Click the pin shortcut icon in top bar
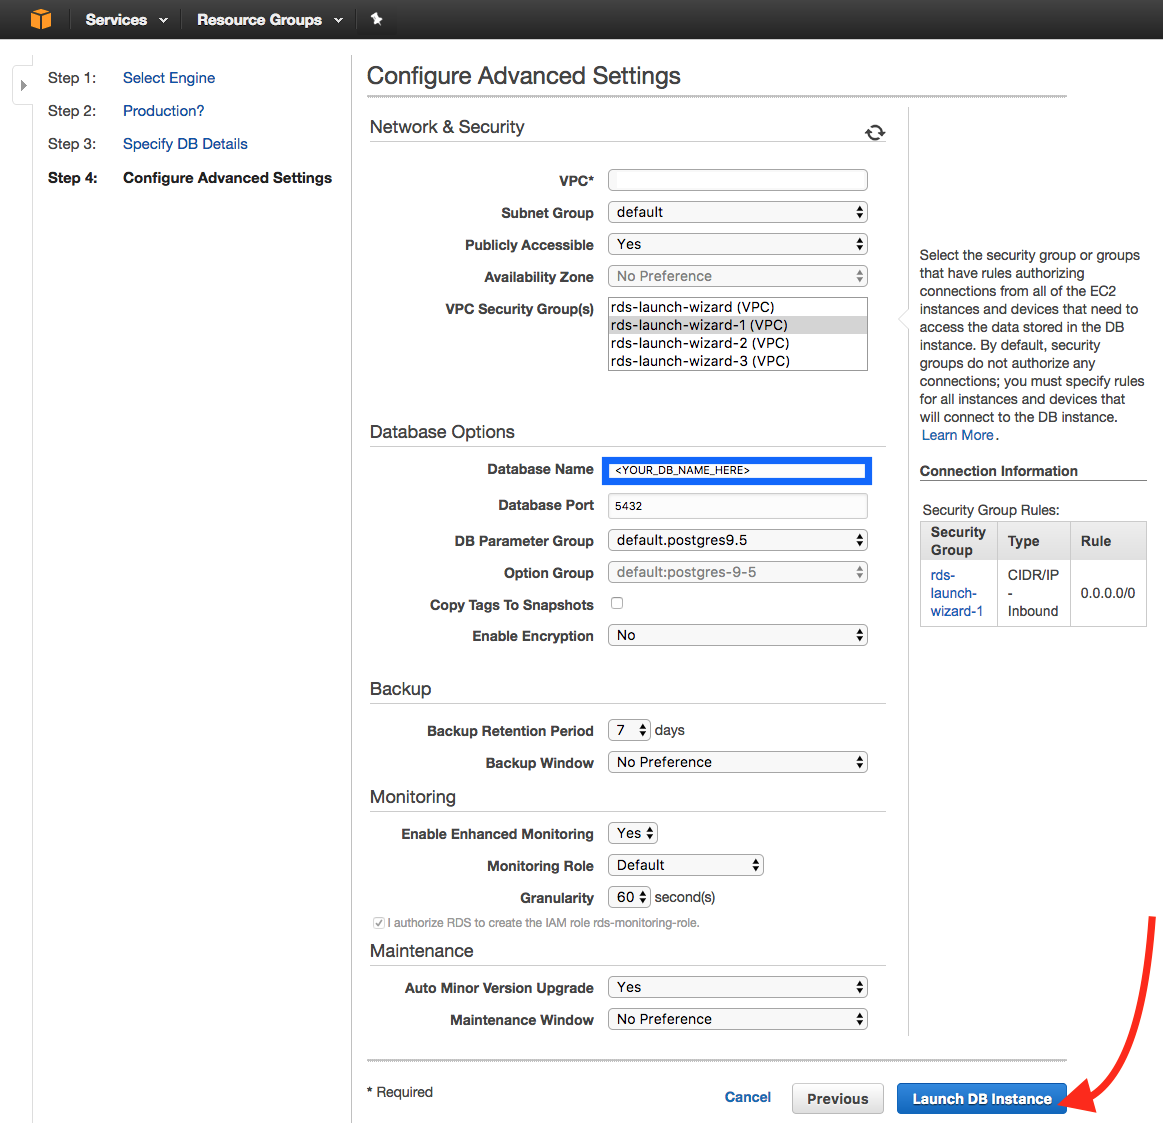 click(377, 19)
